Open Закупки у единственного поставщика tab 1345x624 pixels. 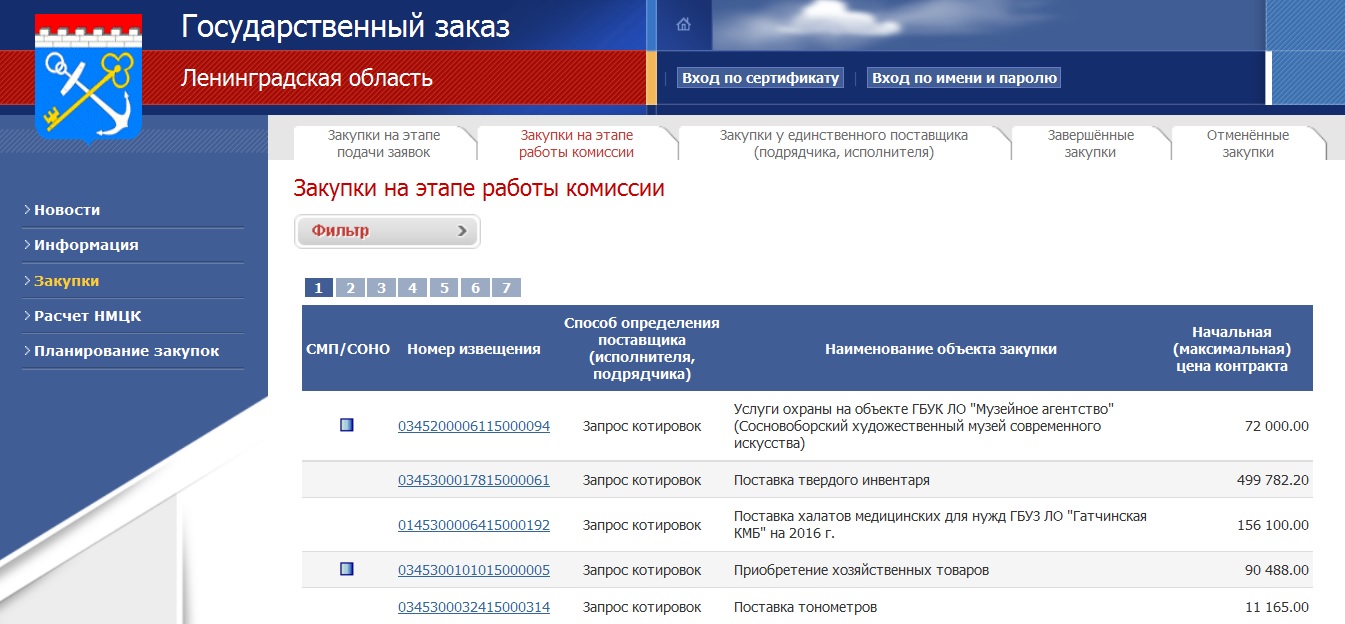coord(843,143)
